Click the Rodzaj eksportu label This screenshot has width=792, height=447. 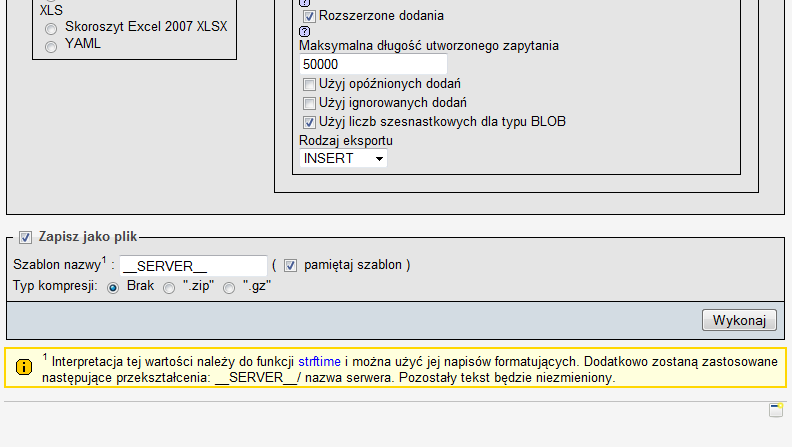tap(346, 140)
